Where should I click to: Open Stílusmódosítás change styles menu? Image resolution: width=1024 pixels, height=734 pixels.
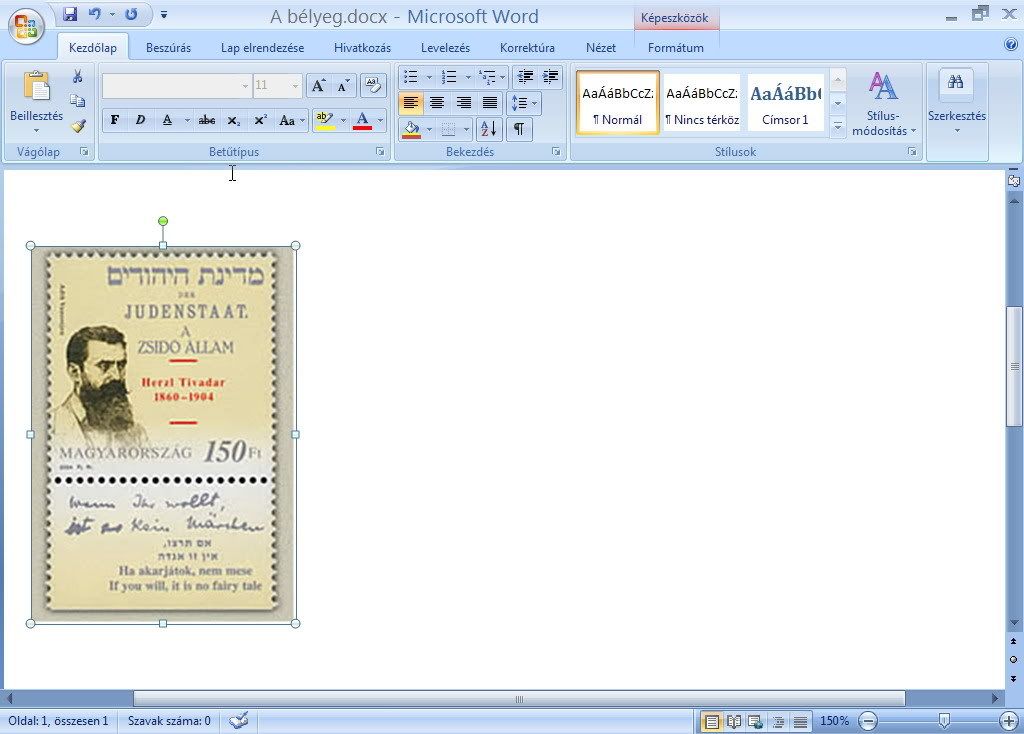click(x=883, y=103)
